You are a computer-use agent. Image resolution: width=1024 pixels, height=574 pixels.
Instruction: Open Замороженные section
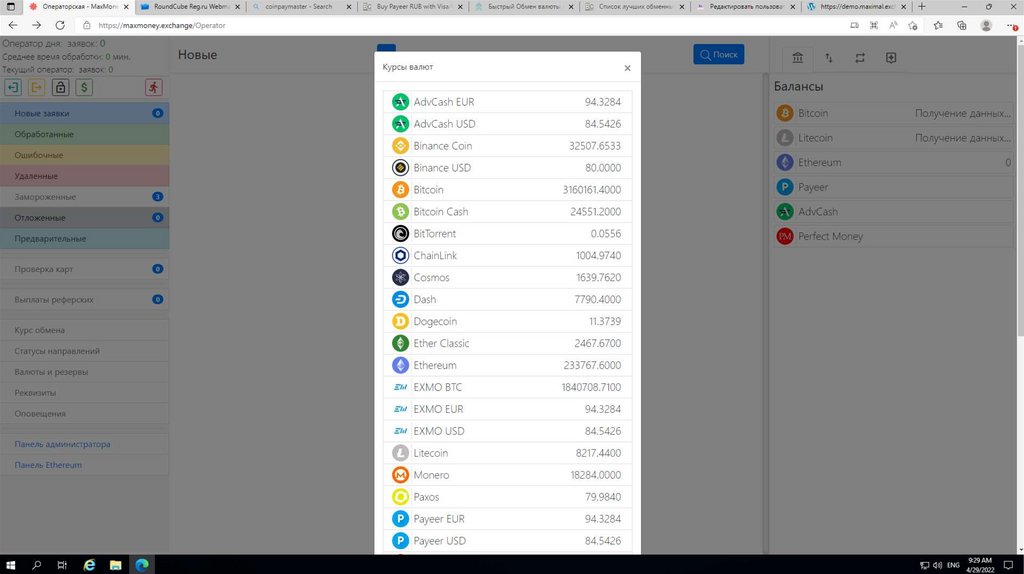[84, 197]
